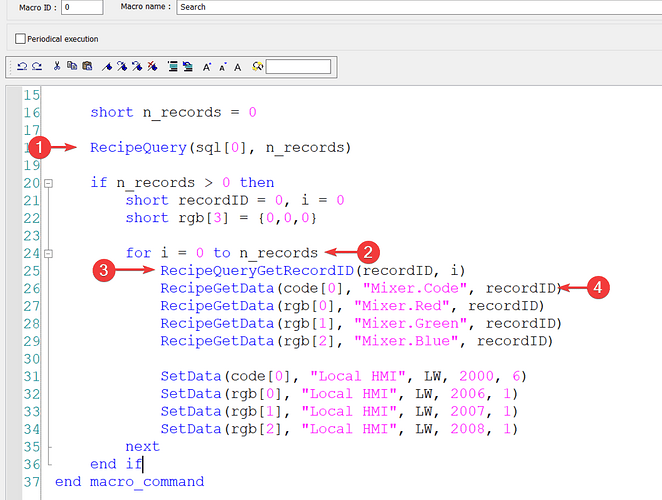Click the find icon beside search box

pos(257,67)
